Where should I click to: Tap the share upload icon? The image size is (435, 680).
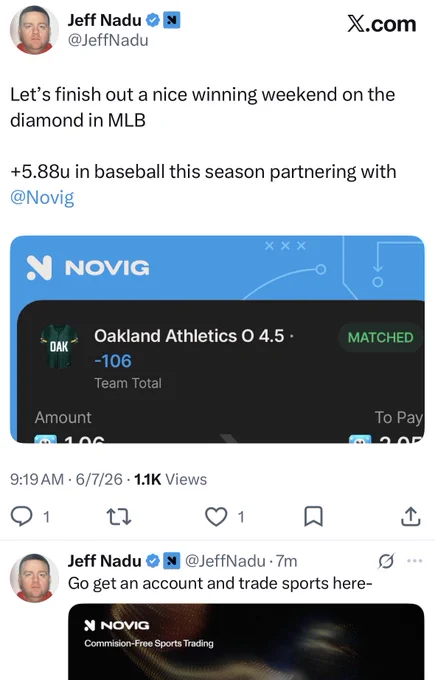coord(410,516)
